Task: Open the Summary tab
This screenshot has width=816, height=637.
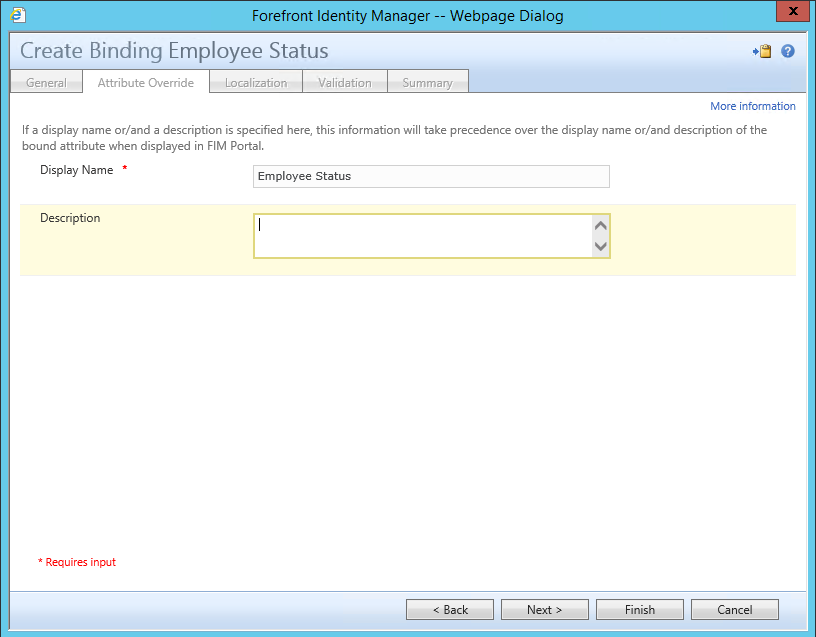Action: pyautogui.click(x=428, y=82)
